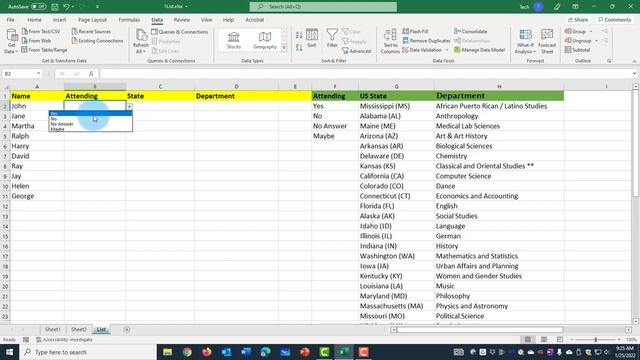This screenshot has width=640, height=360.
Task: Click taskbar Type here to search box
Action: (x=88, y=352)
